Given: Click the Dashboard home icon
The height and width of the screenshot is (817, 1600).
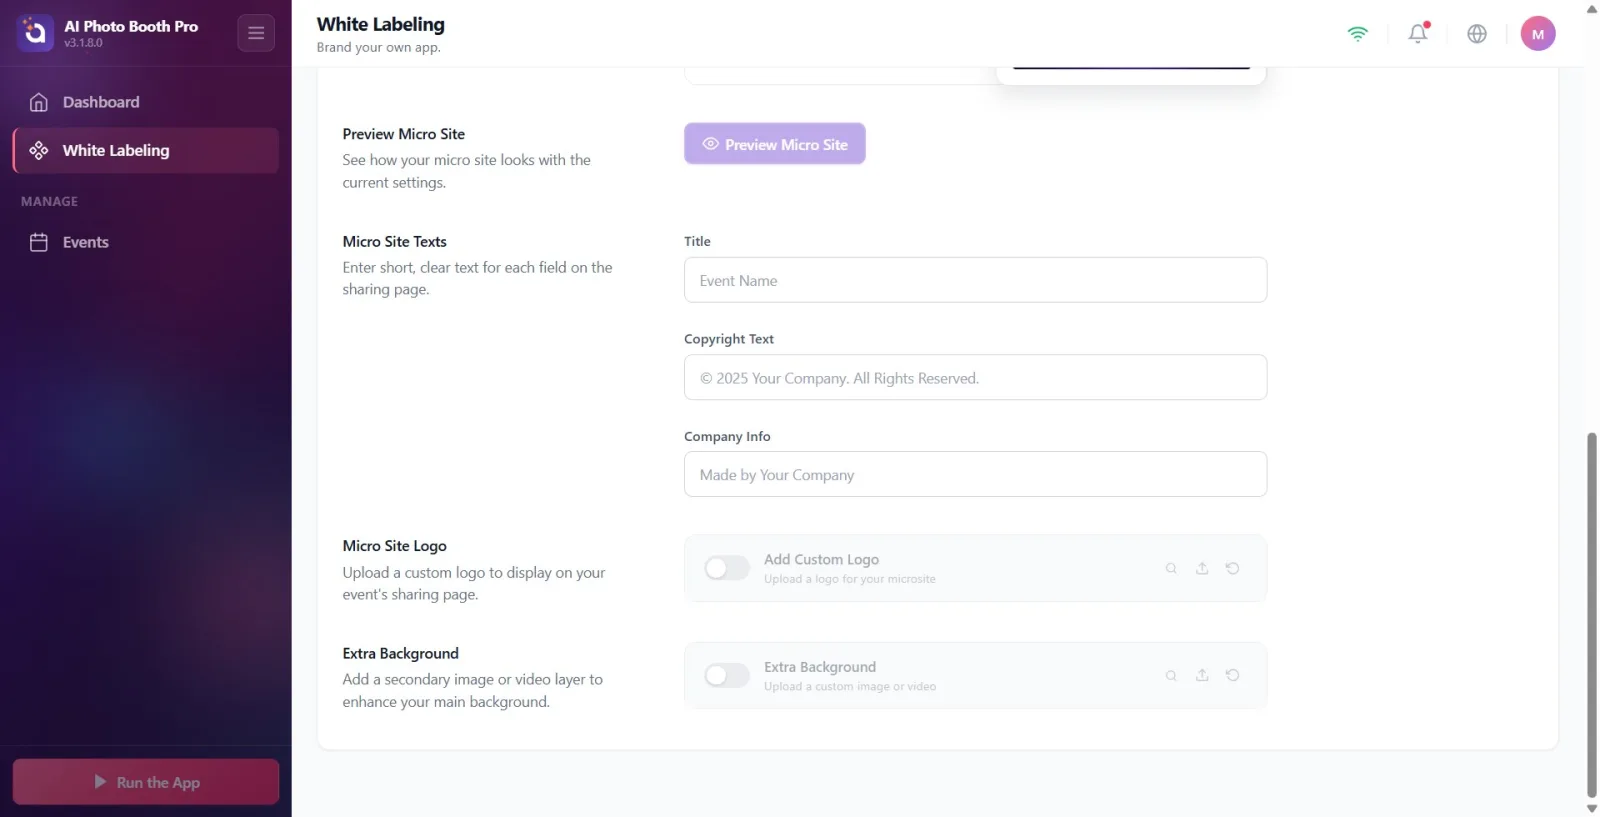Looking at the screenshot, I should (x=39, y=102).
